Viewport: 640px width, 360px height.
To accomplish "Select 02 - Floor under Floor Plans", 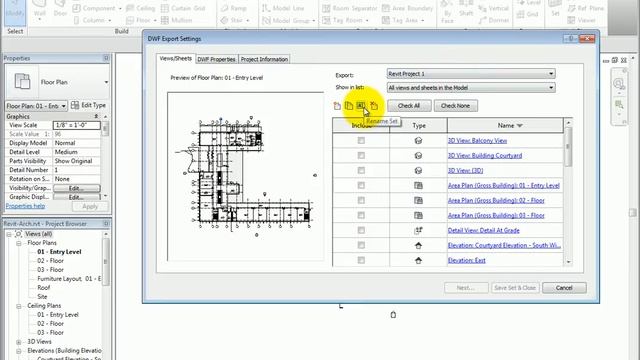I will 50,261.
